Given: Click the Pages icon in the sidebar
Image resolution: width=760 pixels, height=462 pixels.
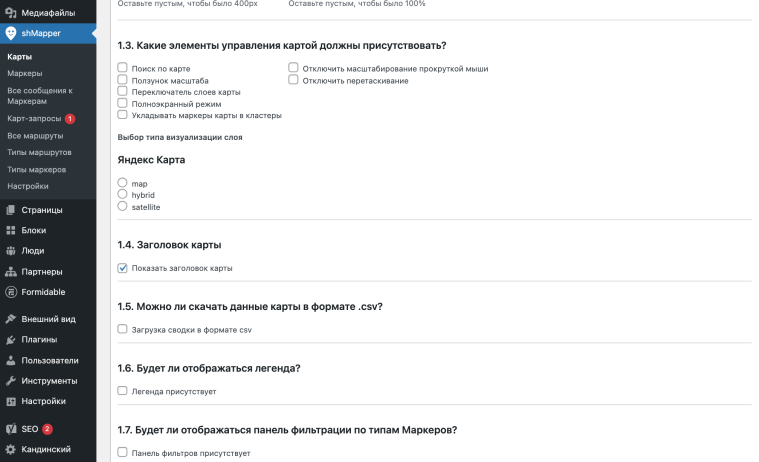Looking at the screenshot, I should coord(10,210).
